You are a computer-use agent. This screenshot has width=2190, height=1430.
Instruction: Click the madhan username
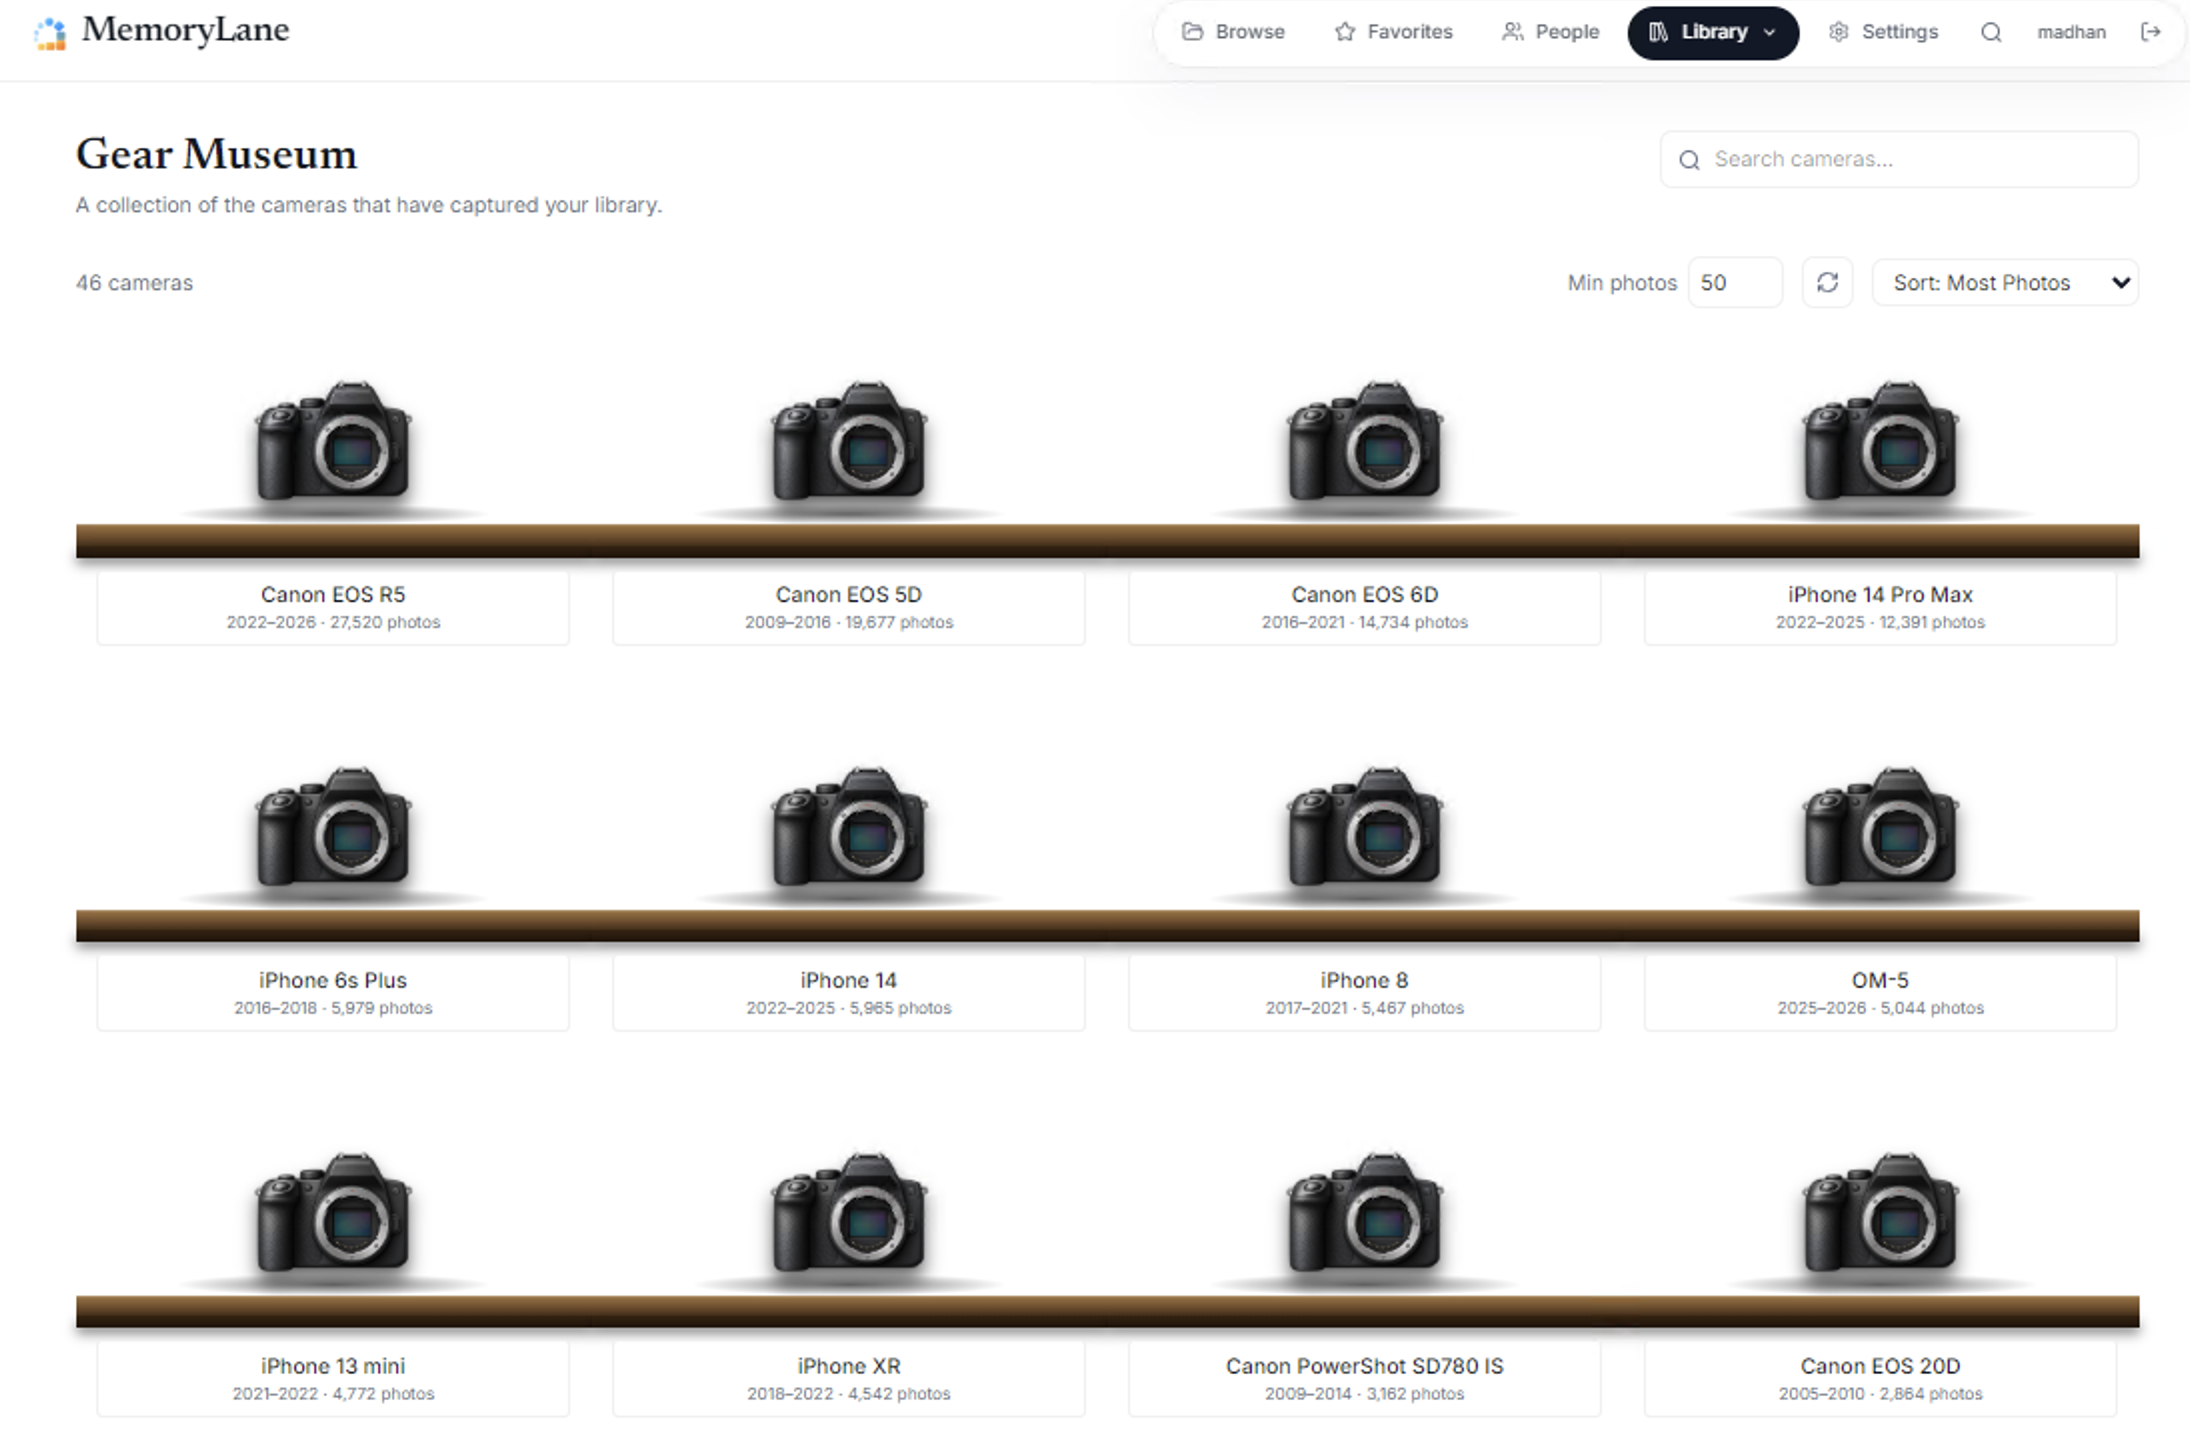tap(2071, 32)
